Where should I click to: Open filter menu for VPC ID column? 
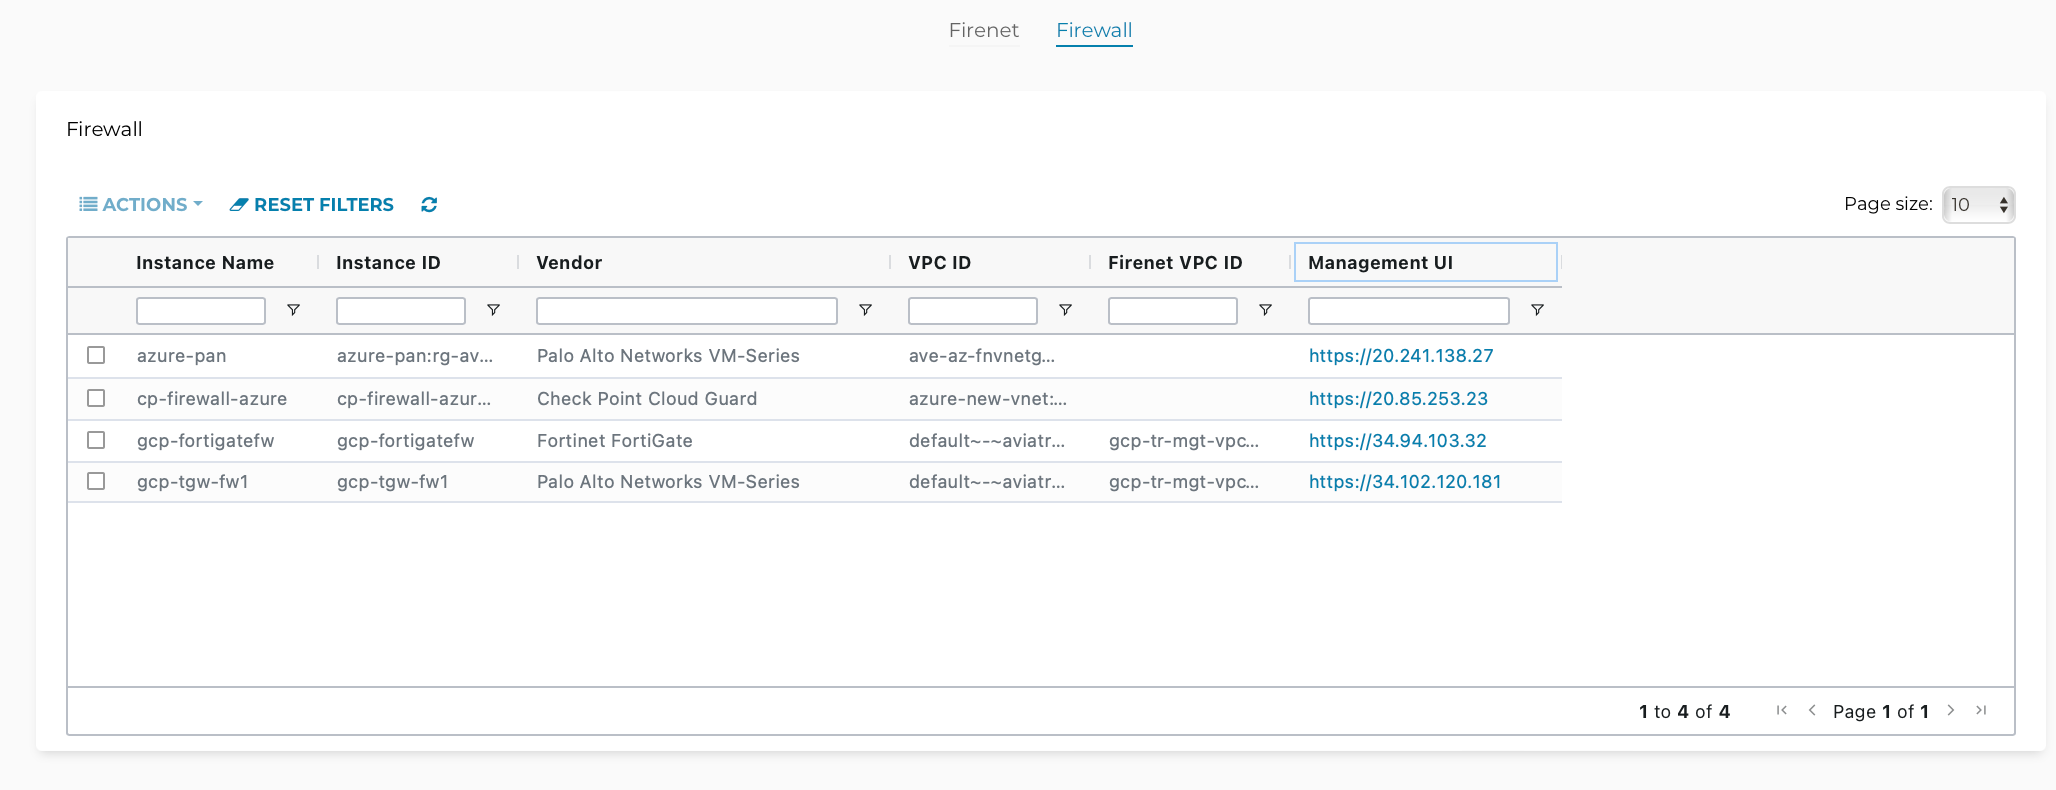[1065, 310]
